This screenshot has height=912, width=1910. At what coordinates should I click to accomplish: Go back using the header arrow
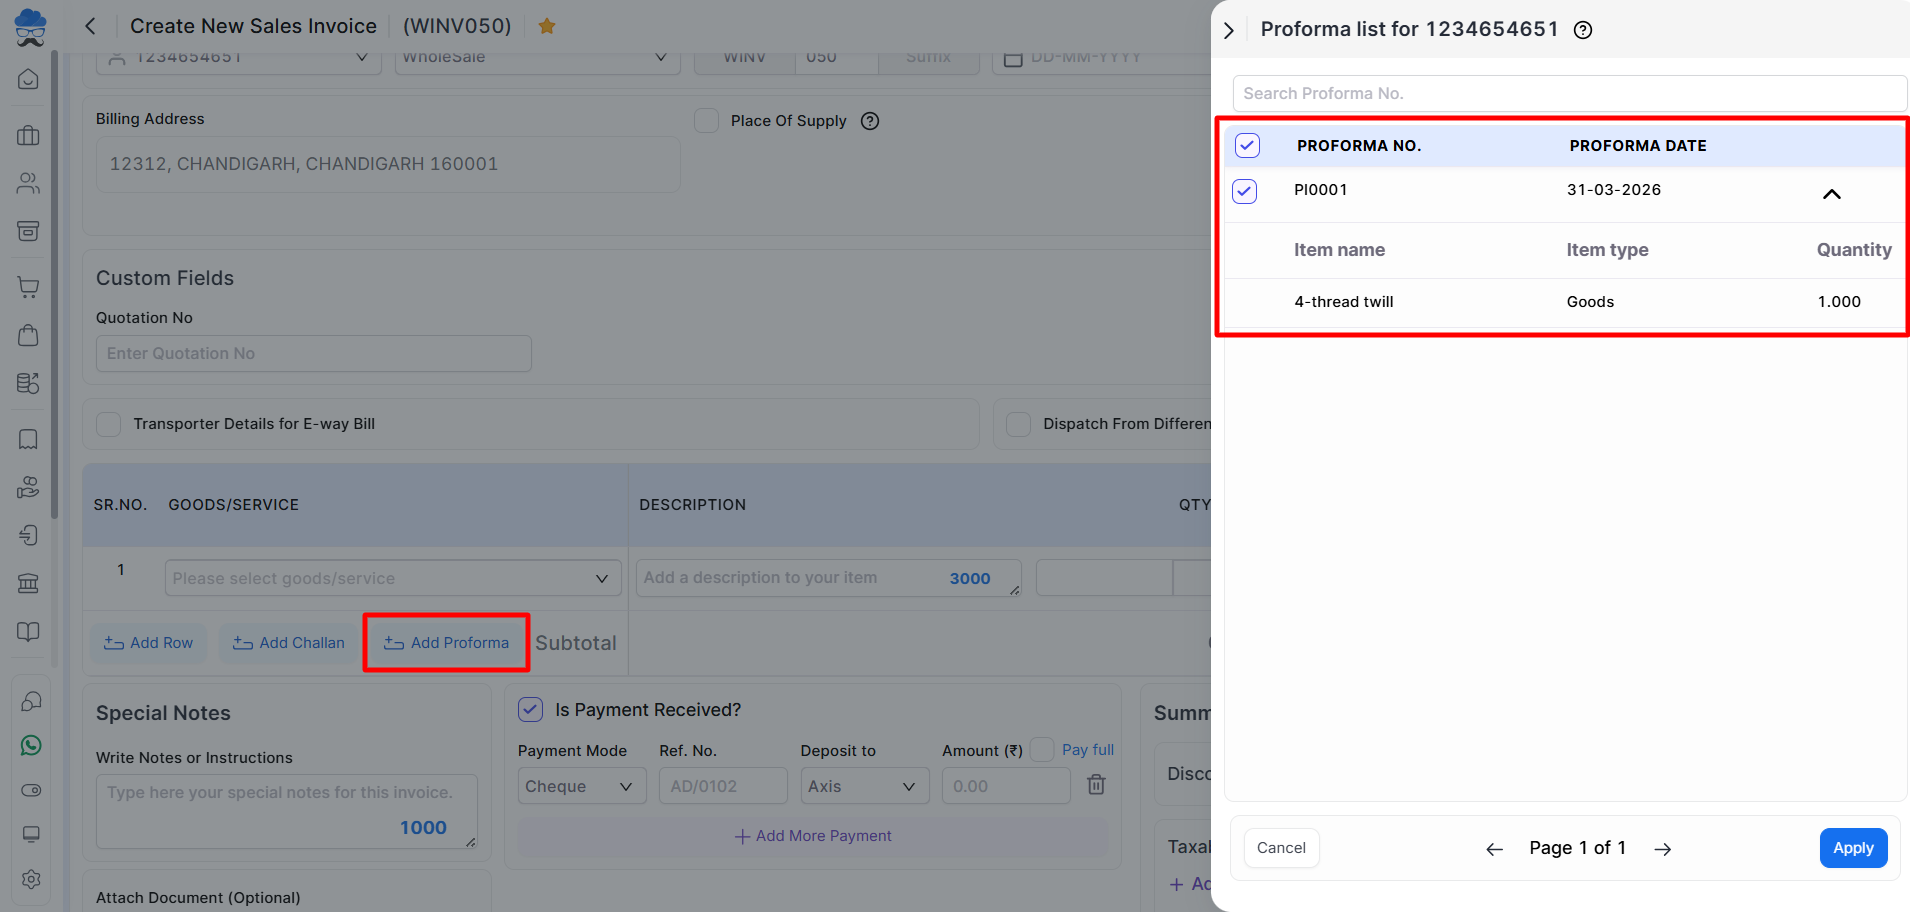91,26
